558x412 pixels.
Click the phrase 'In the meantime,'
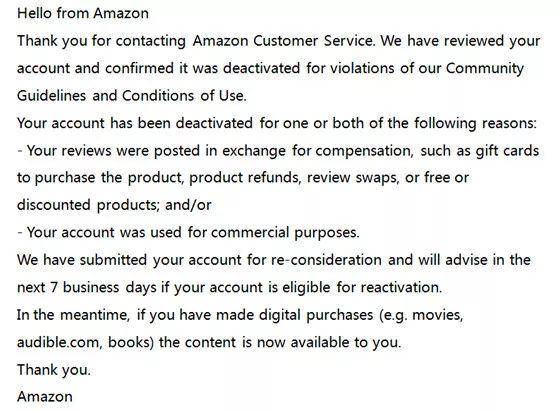click(x=73, y=315)
